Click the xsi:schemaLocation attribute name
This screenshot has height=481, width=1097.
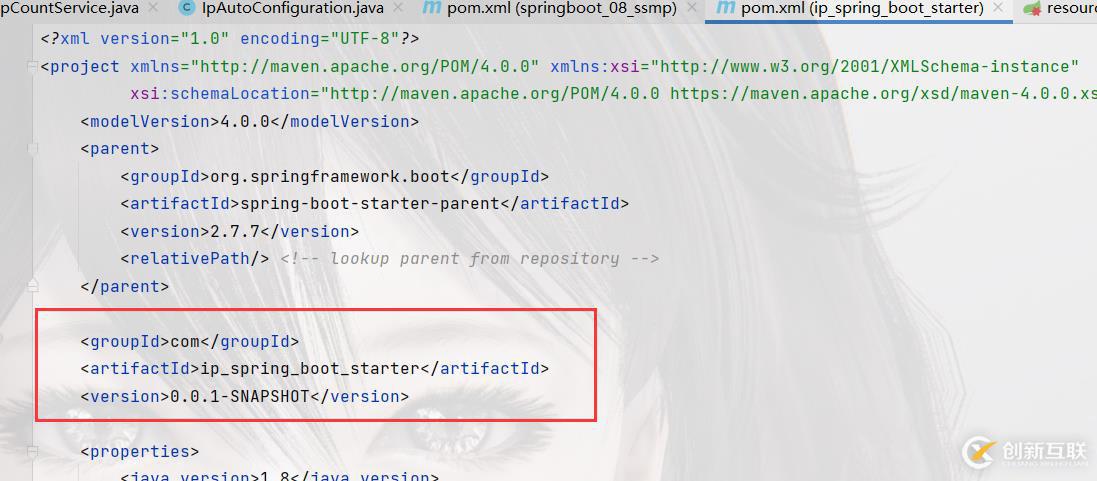[220, 94]
